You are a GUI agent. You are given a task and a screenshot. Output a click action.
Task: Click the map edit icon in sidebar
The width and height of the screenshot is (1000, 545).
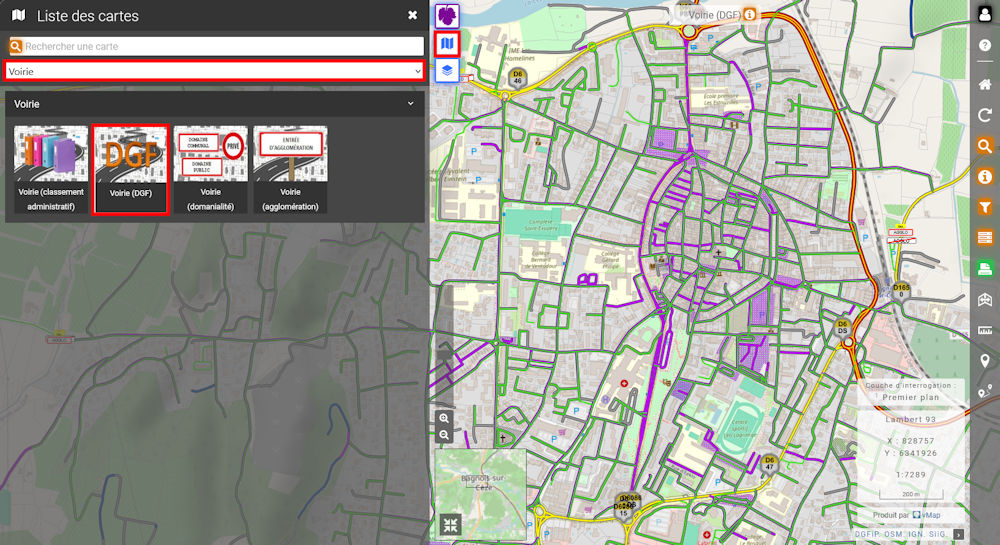click(985, 300)
